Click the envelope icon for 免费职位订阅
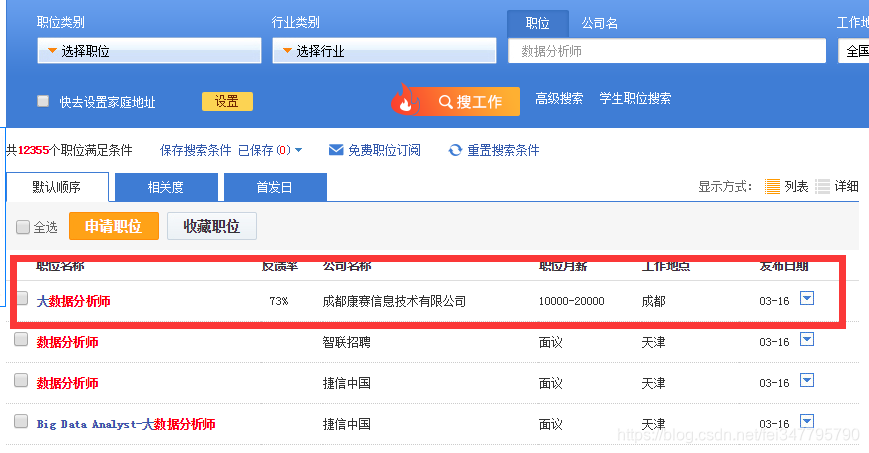The width and height of the screenshot is (869, 453). click(x=336, y=150)
